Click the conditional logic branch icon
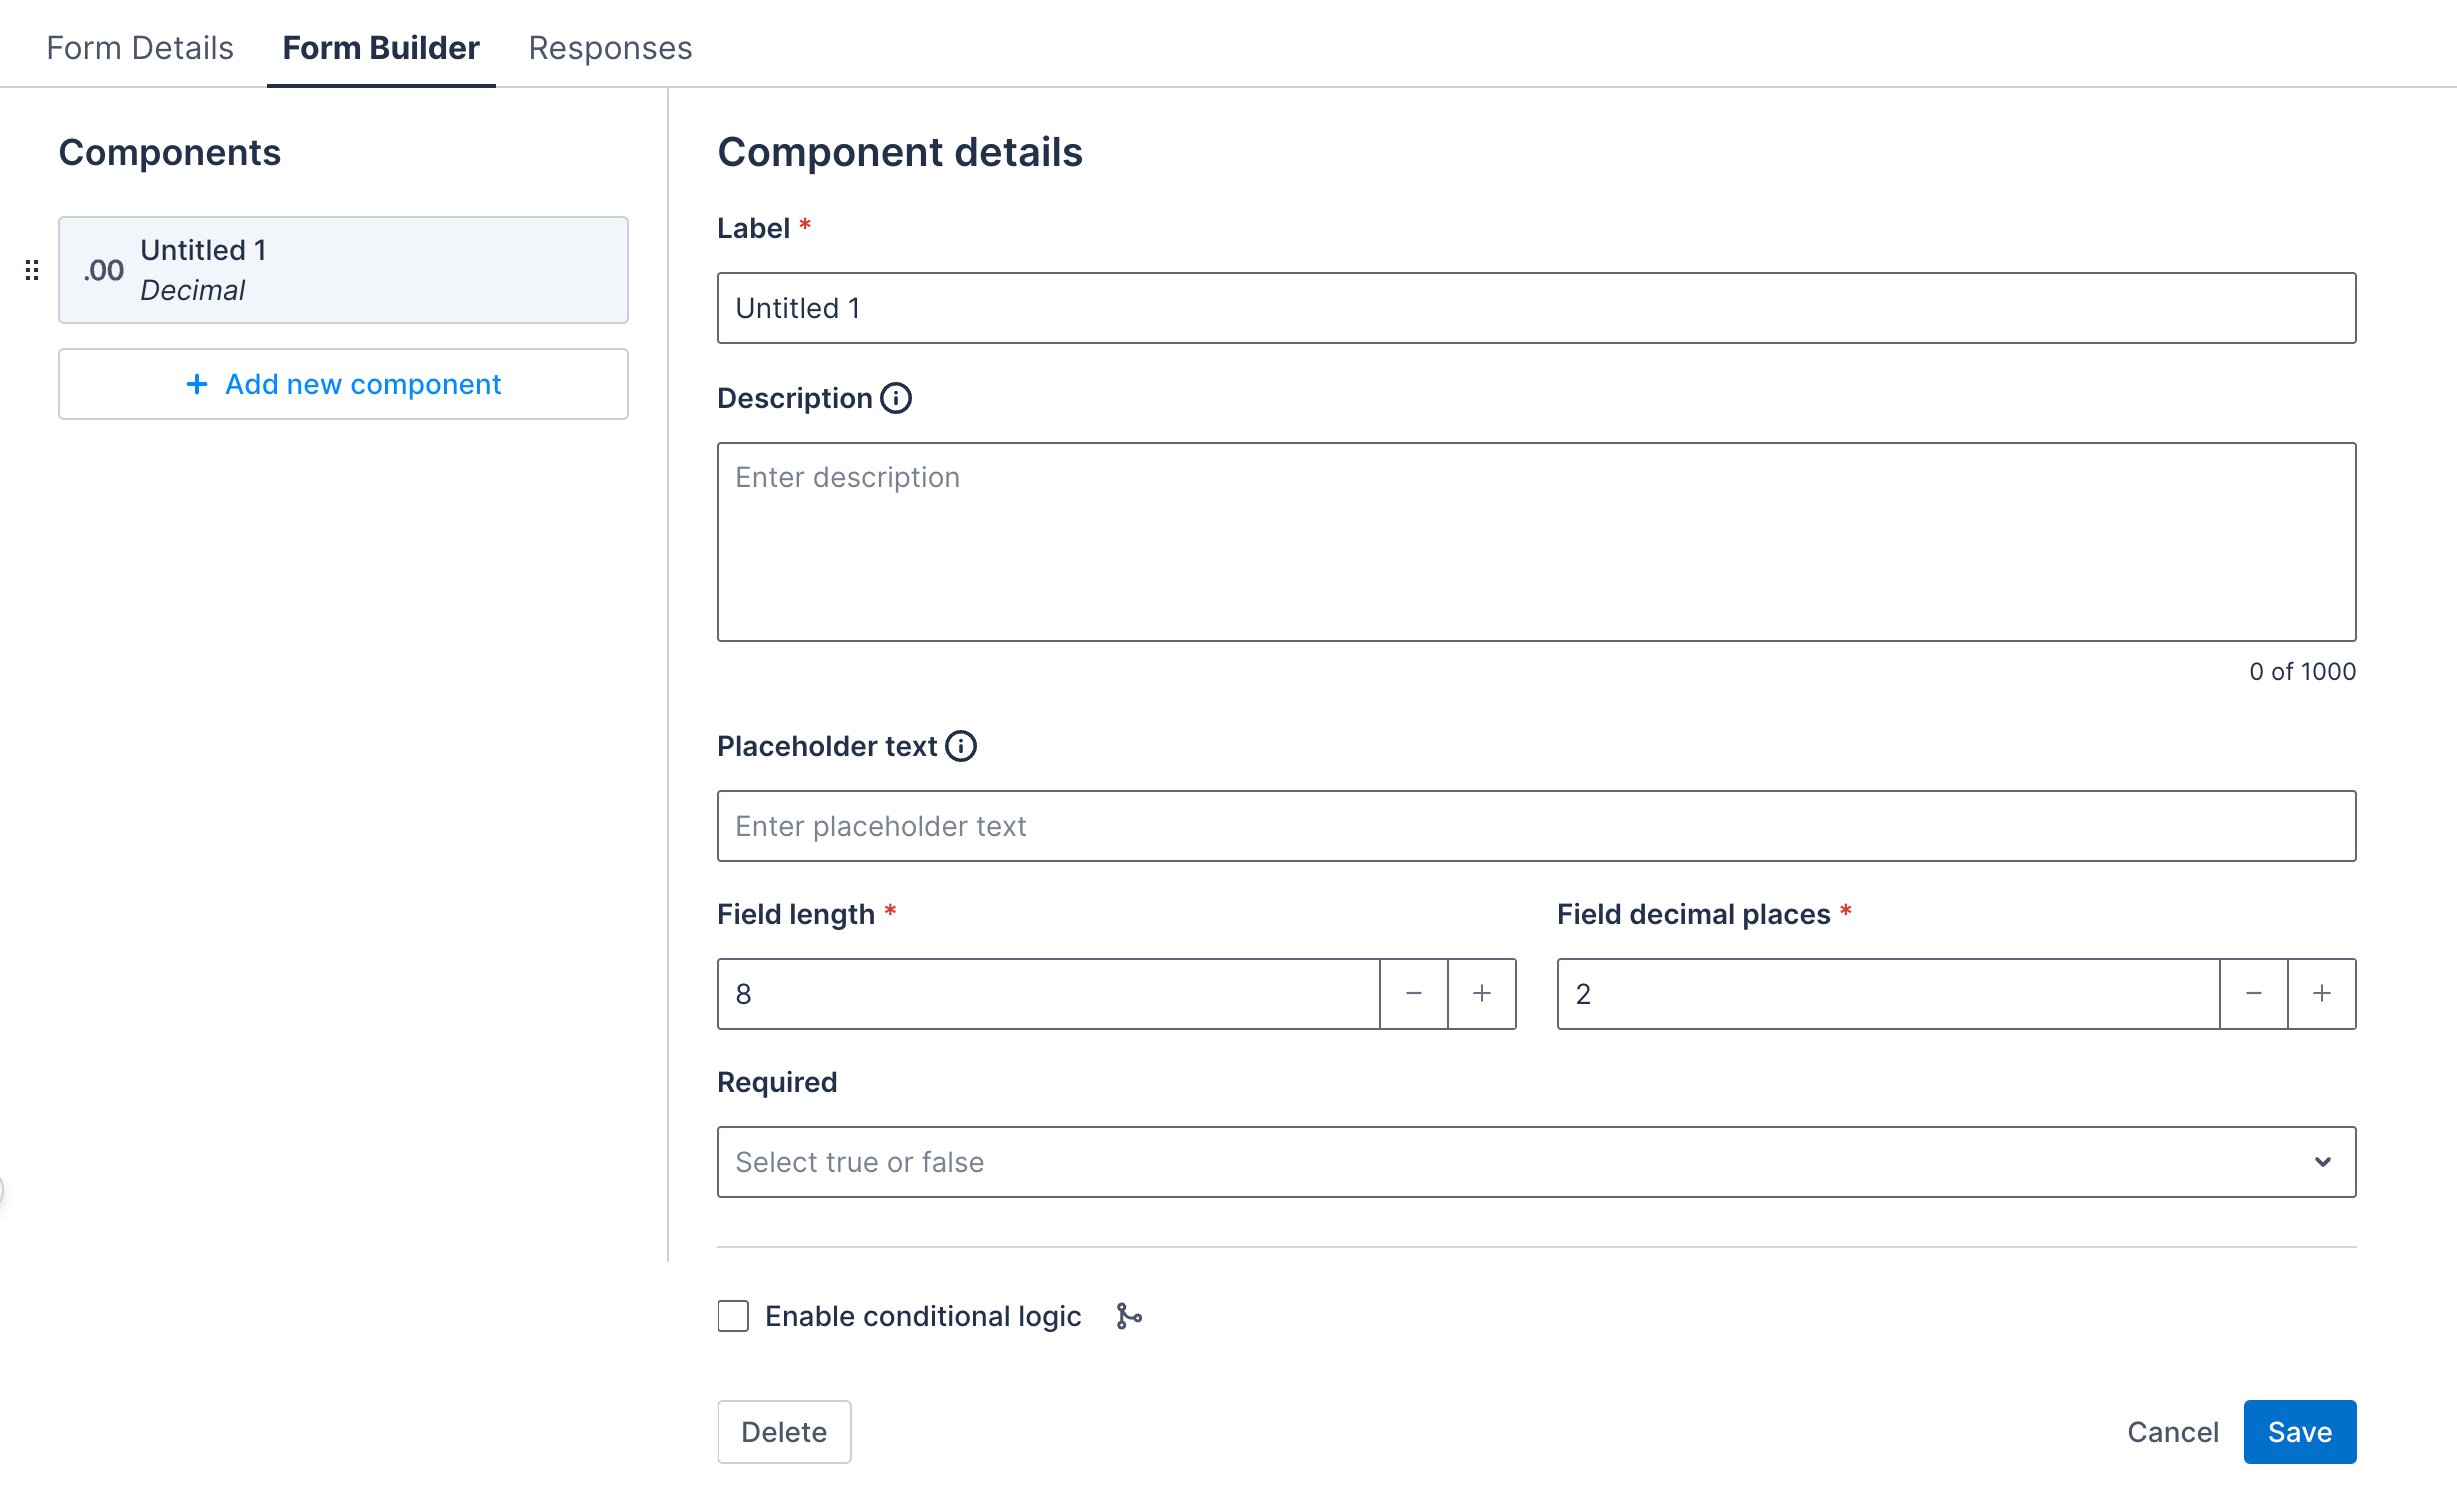Screen dimensions: 2457x1504 point(1128,1316)
